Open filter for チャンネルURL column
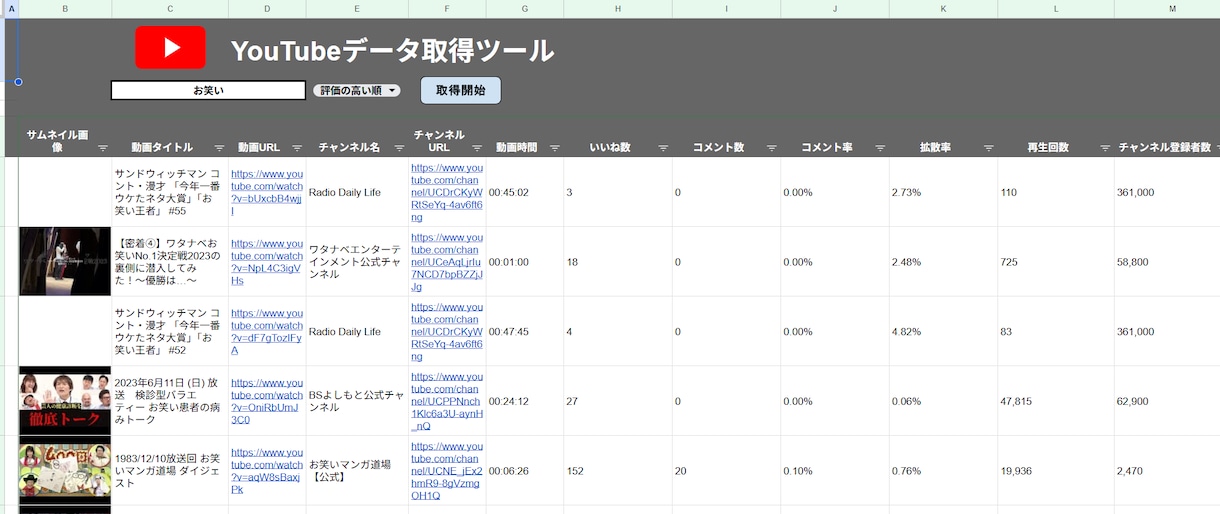Screen dimensions: 1220x514 point(476,148)
